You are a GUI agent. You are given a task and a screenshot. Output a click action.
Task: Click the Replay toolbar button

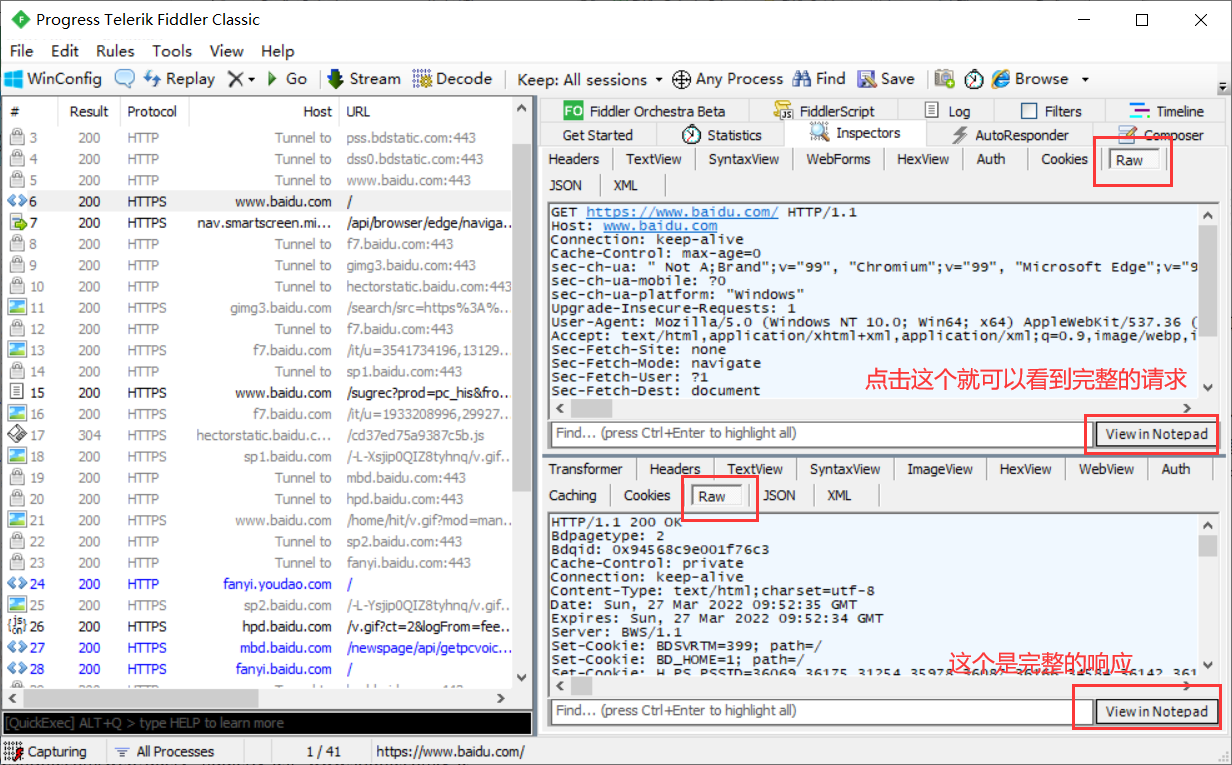(x=179, y=79)
